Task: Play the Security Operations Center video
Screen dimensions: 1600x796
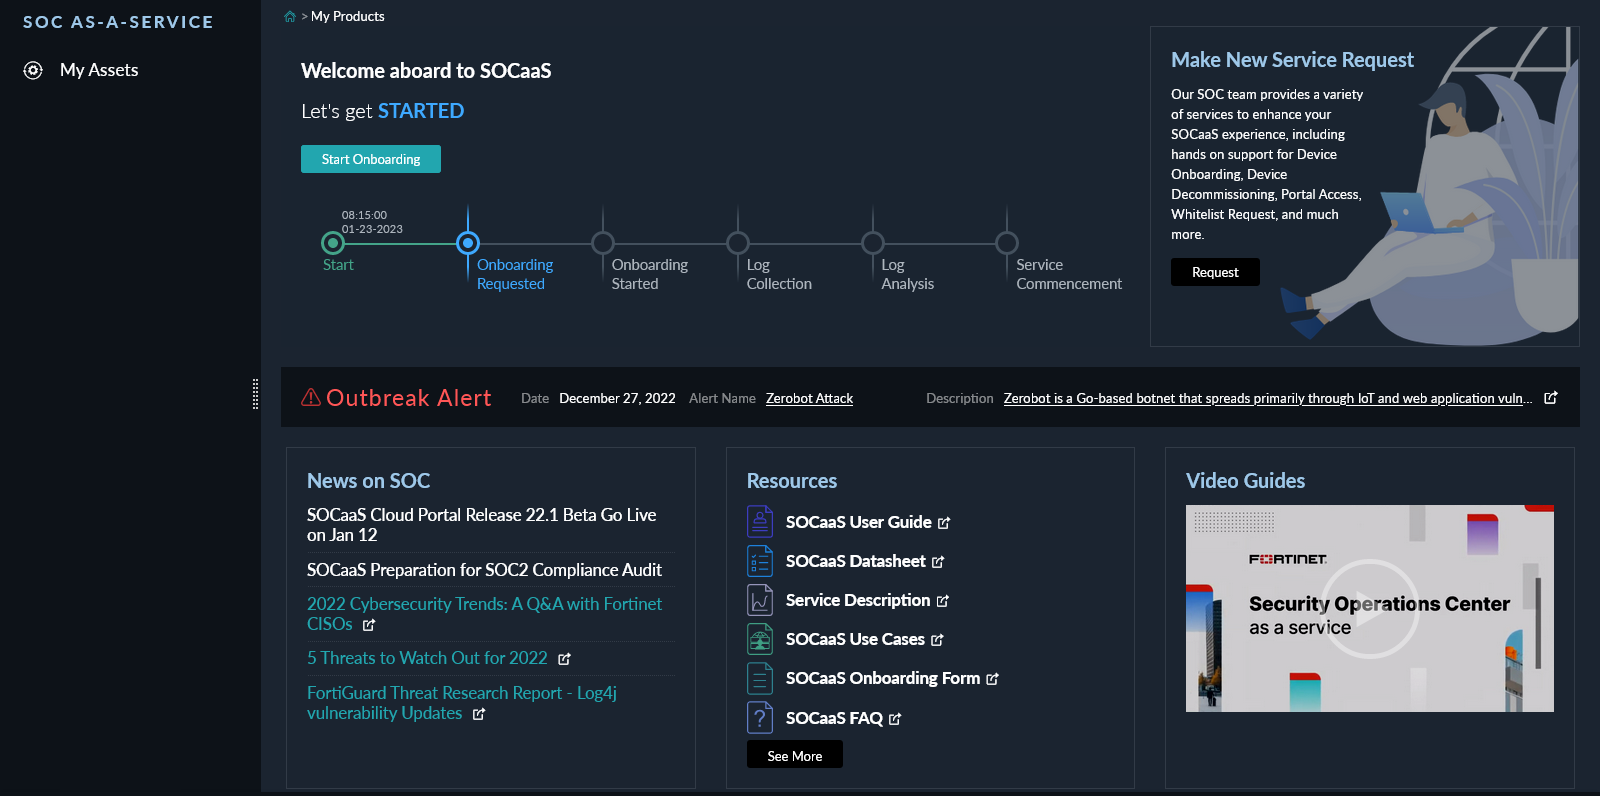Action: (1370, 608)
